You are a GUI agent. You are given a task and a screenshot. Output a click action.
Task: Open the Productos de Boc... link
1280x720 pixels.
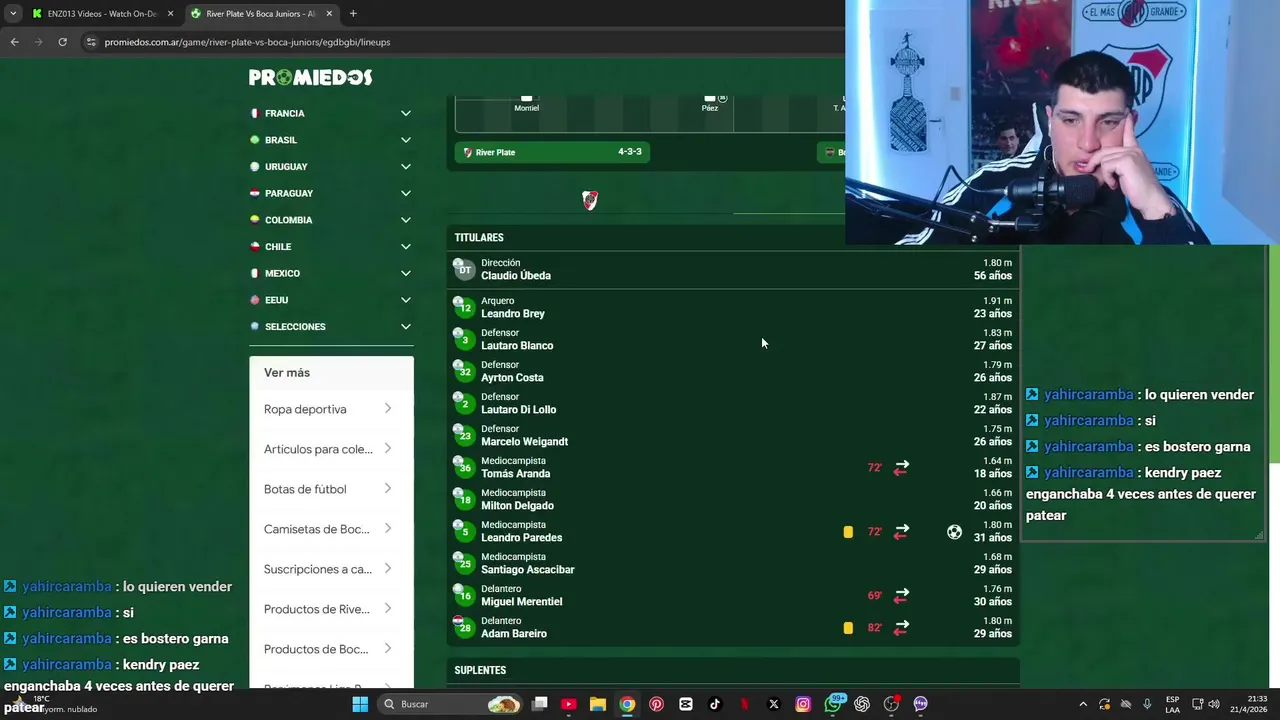click(331, 649)
